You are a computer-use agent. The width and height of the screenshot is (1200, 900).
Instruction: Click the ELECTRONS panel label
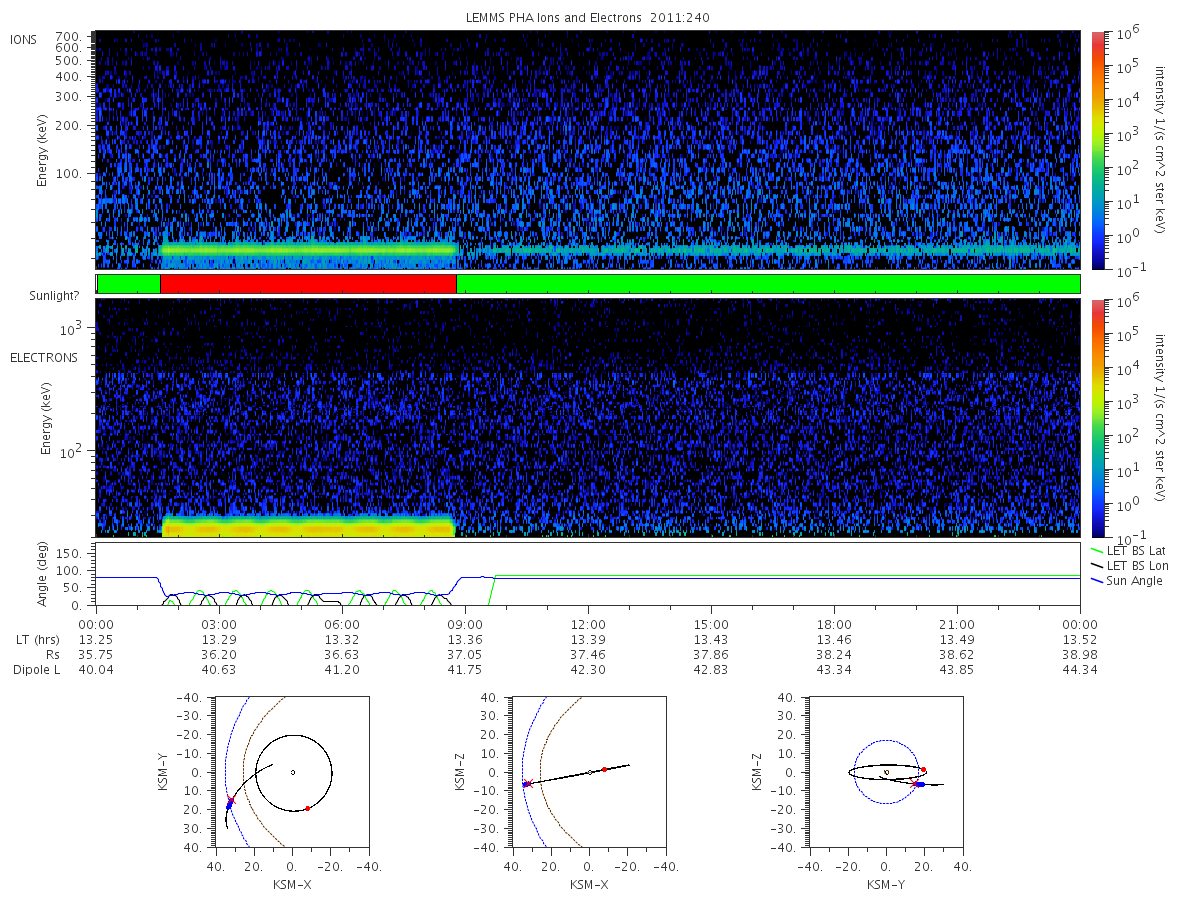pyautogui.click(x=44, y=357)
